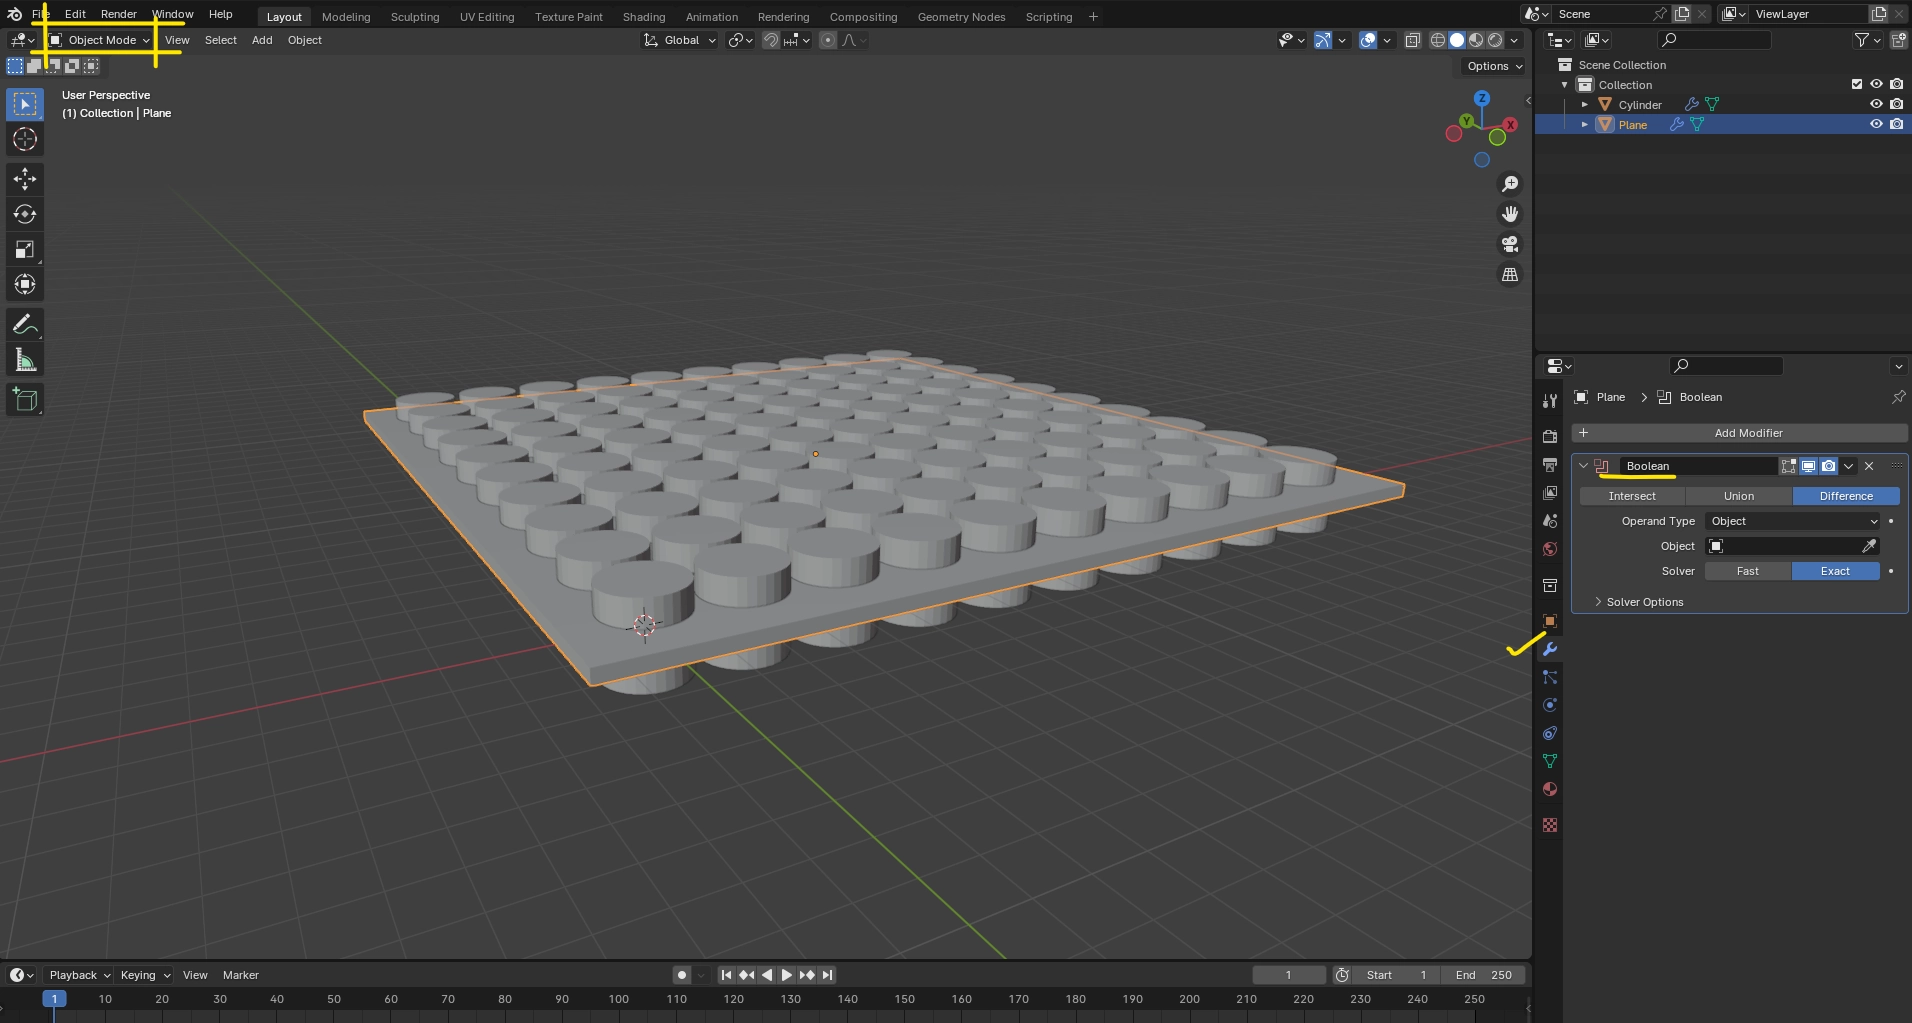Select the Move tool in the viewport toolbar
Image resolution: width=1912 pixels, height=1023 pixels.
[24, 179]
